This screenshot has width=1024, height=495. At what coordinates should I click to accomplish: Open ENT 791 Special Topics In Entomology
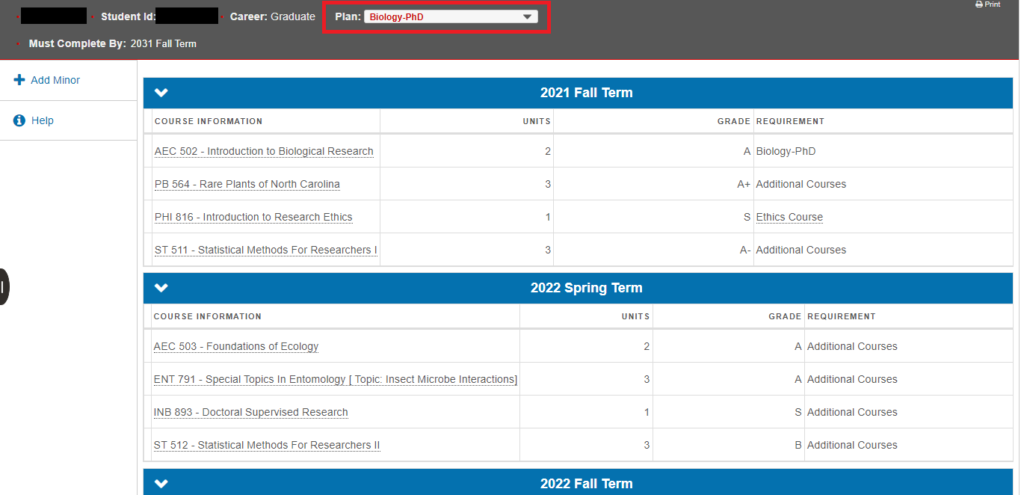[x=335, y=379]
